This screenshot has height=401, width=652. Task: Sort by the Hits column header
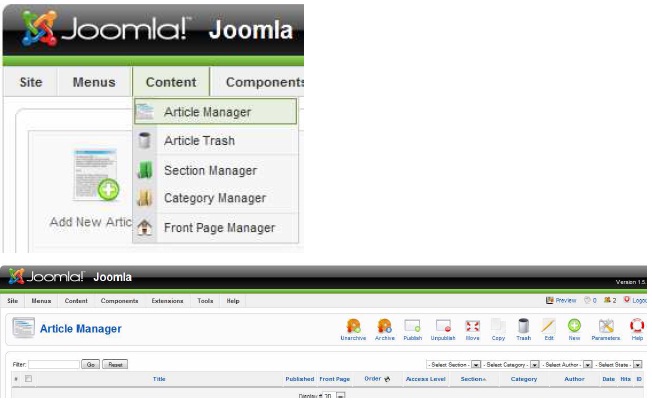(x=625, y=379)
